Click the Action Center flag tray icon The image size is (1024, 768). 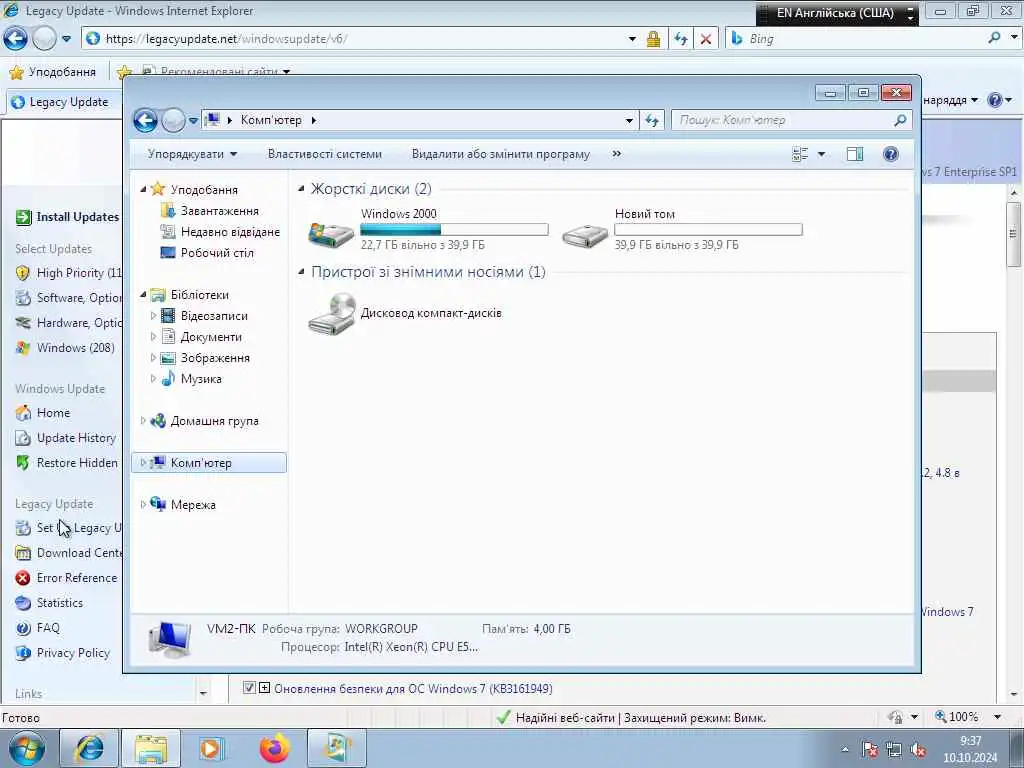(869, 750)
